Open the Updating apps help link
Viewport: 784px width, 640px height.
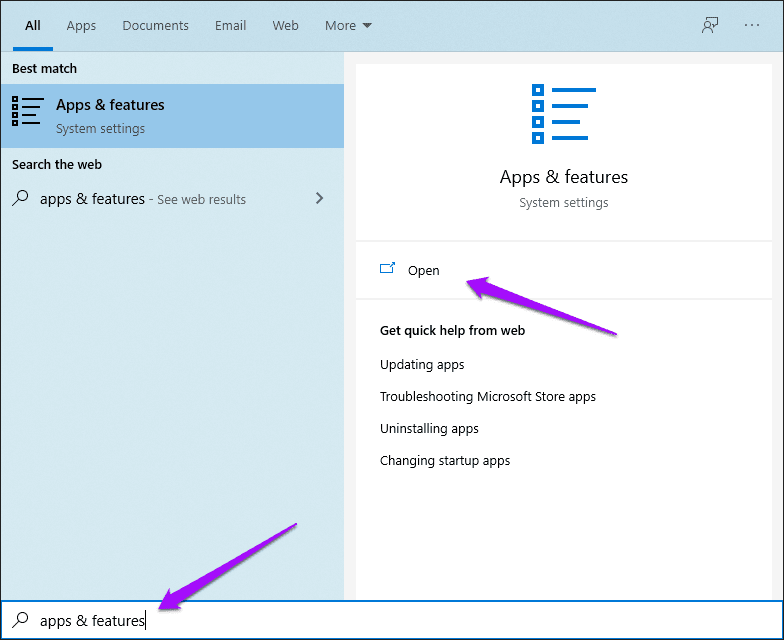[422, 364]
